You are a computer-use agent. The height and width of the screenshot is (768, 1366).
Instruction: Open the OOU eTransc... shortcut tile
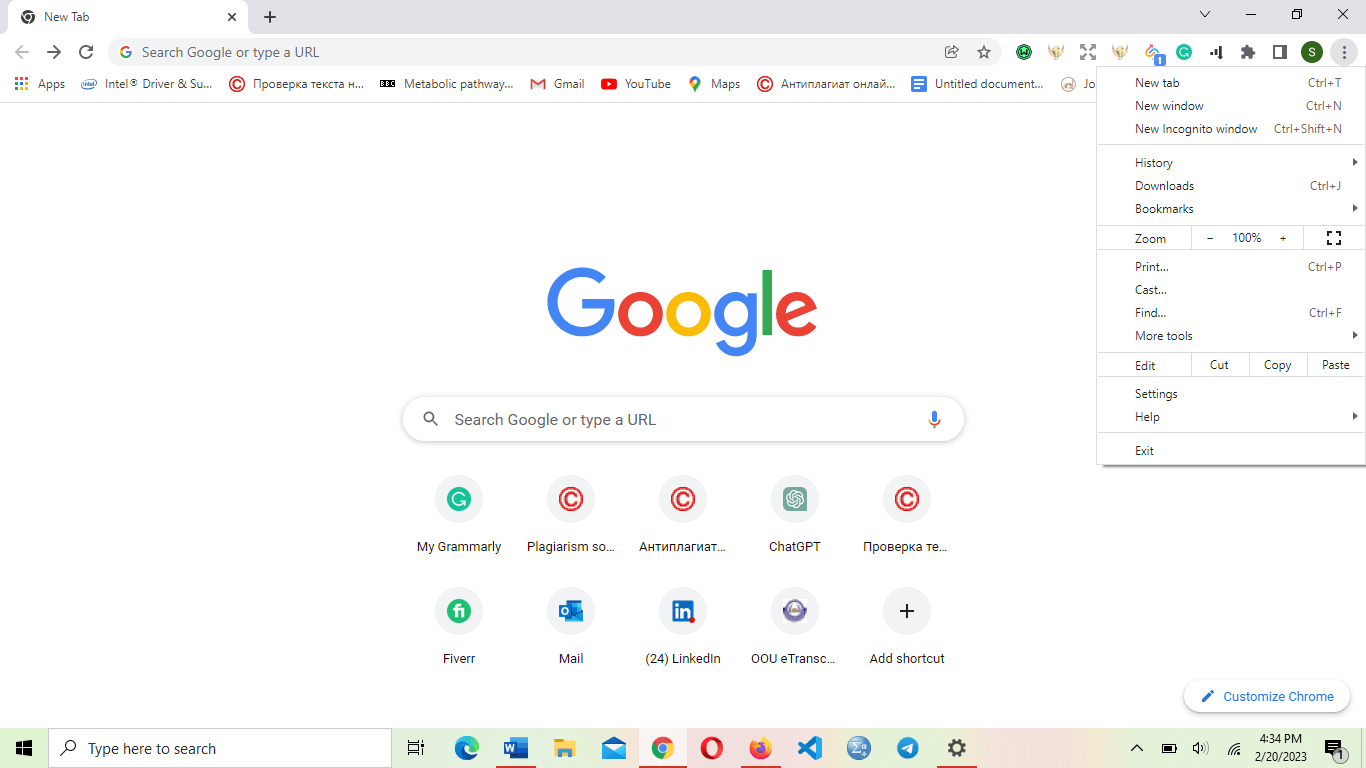[795, 628]
